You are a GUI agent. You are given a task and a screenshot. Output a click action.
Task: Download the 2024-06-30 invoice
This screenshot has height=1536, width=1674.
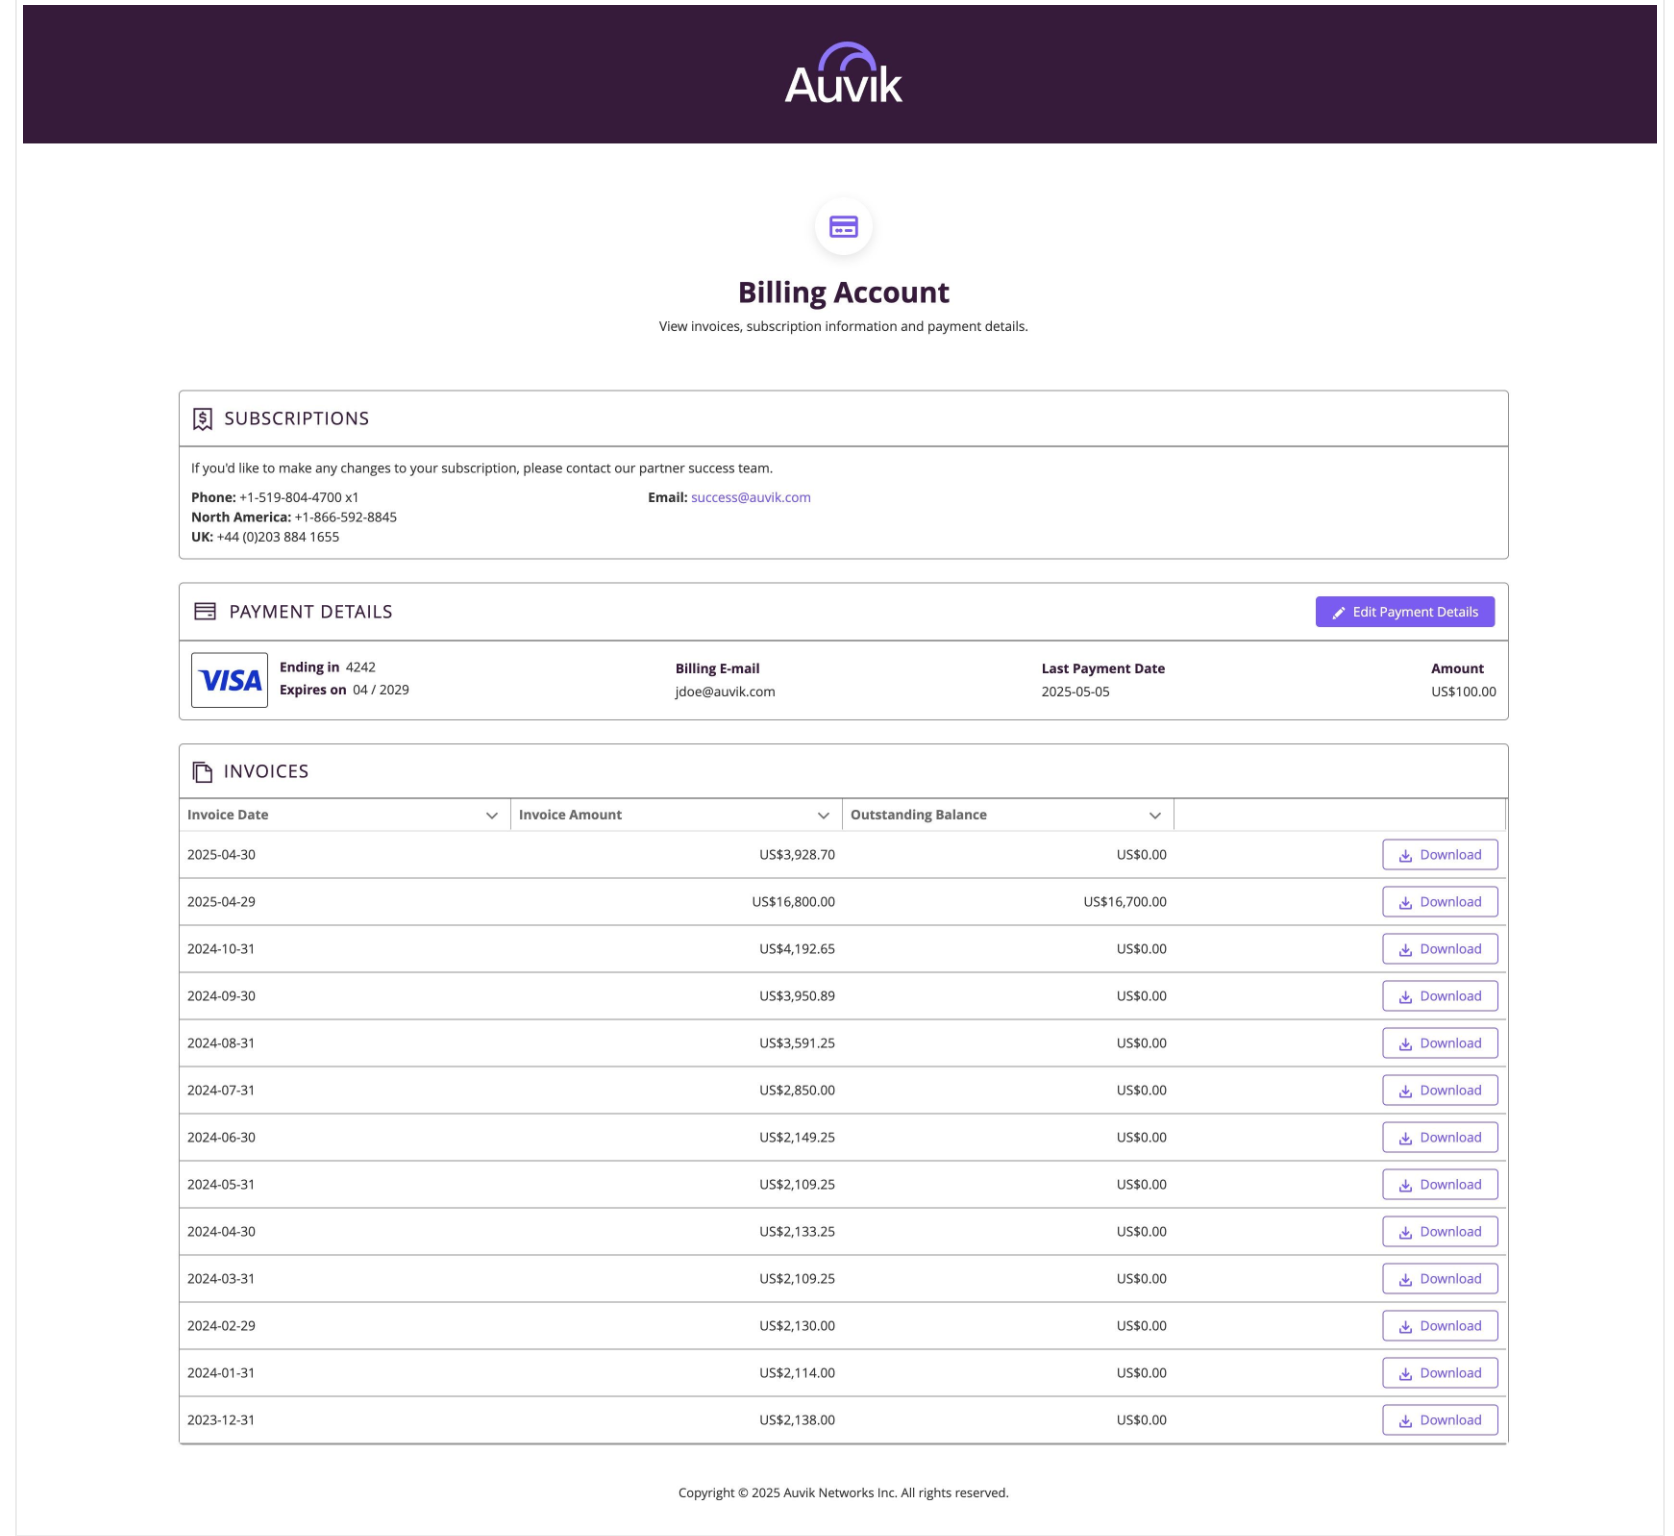click(x=1440, y=1137)
